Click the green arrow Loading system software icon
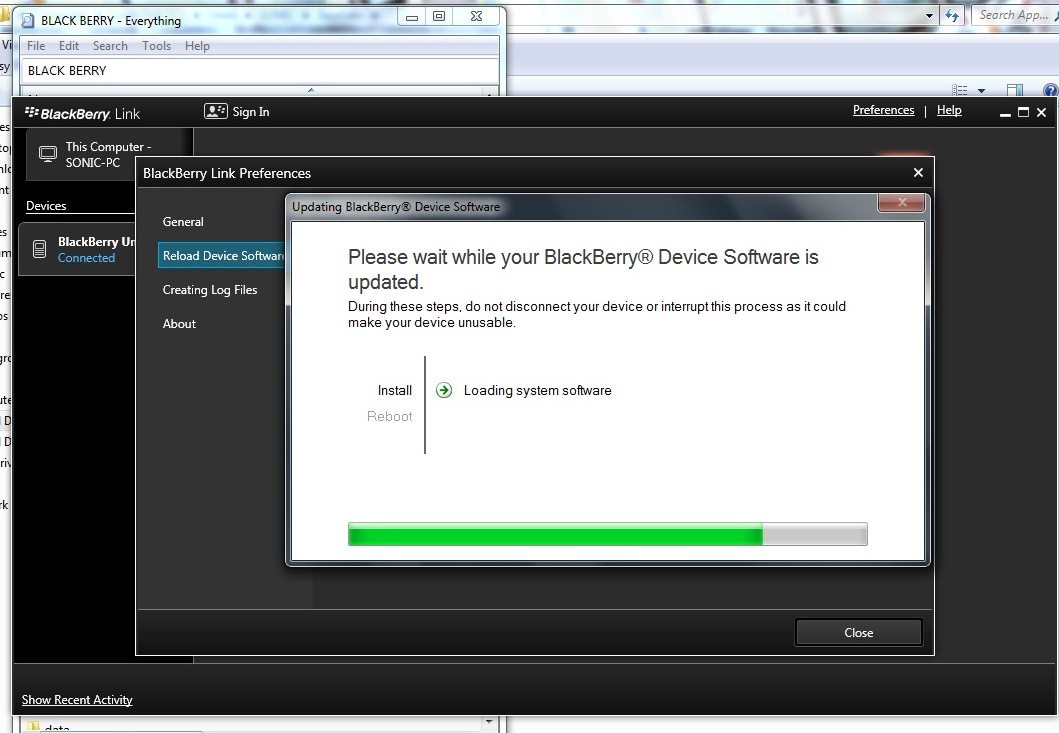1059x733 pixels. point(444,390)
